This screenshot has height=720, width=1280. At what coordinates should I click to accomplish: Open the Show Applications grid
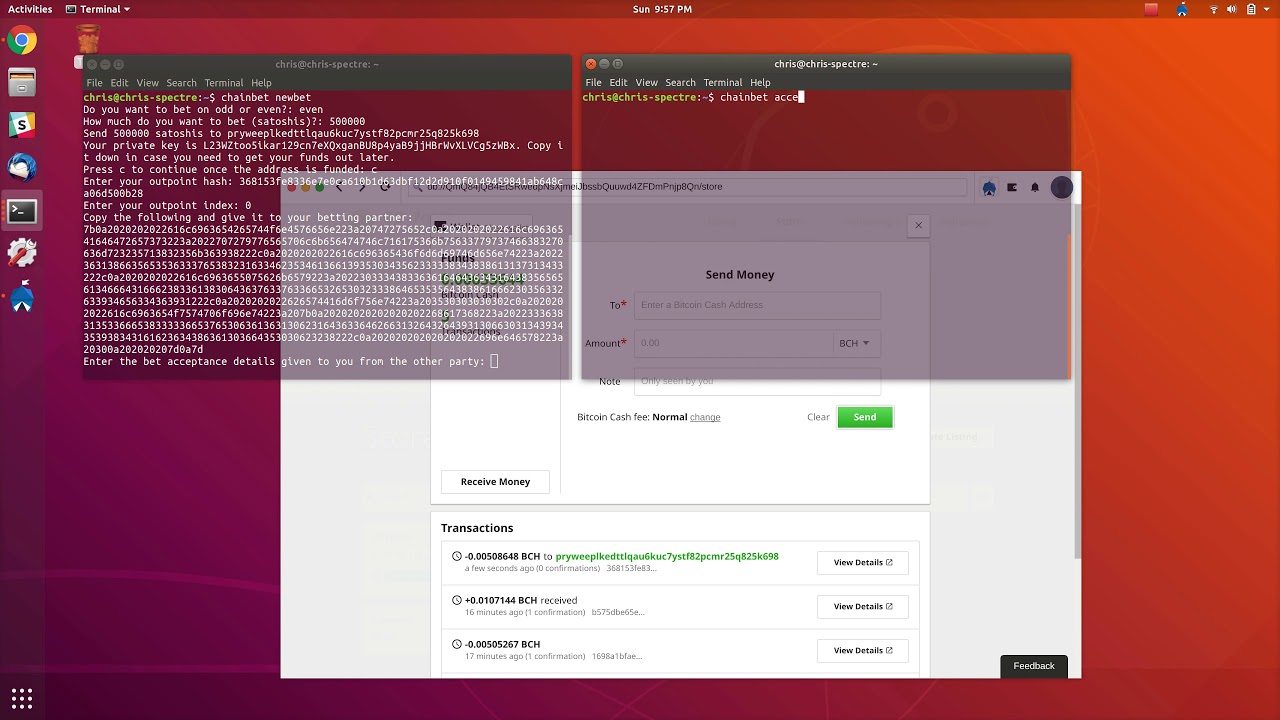click(22, 697)
